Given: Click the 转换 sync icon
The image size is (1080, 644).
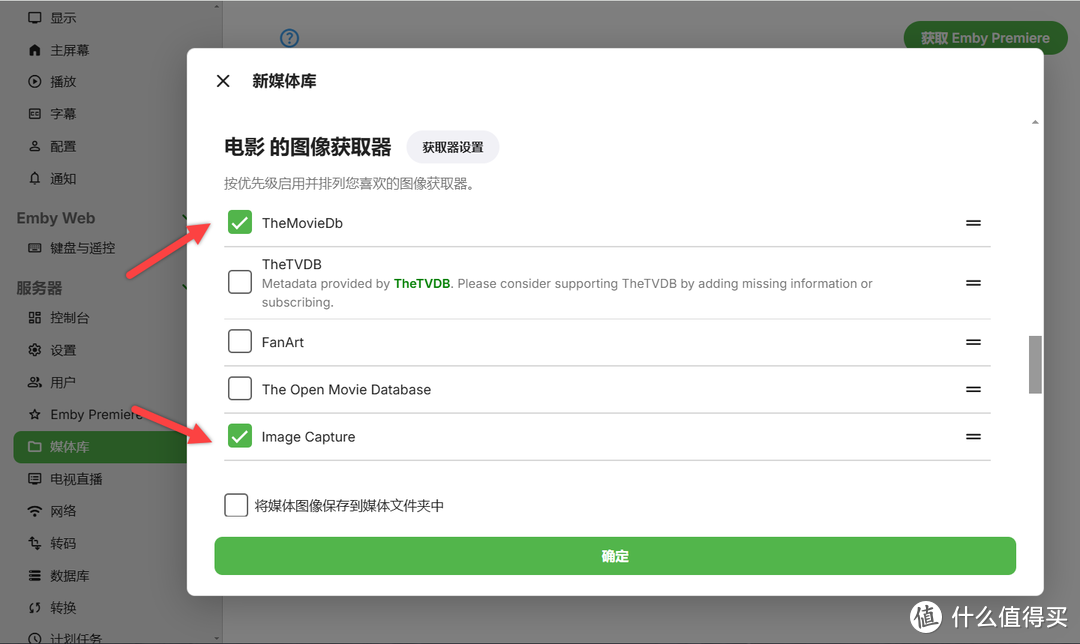Looking at the screenshot, I should (x=34, y=607).
